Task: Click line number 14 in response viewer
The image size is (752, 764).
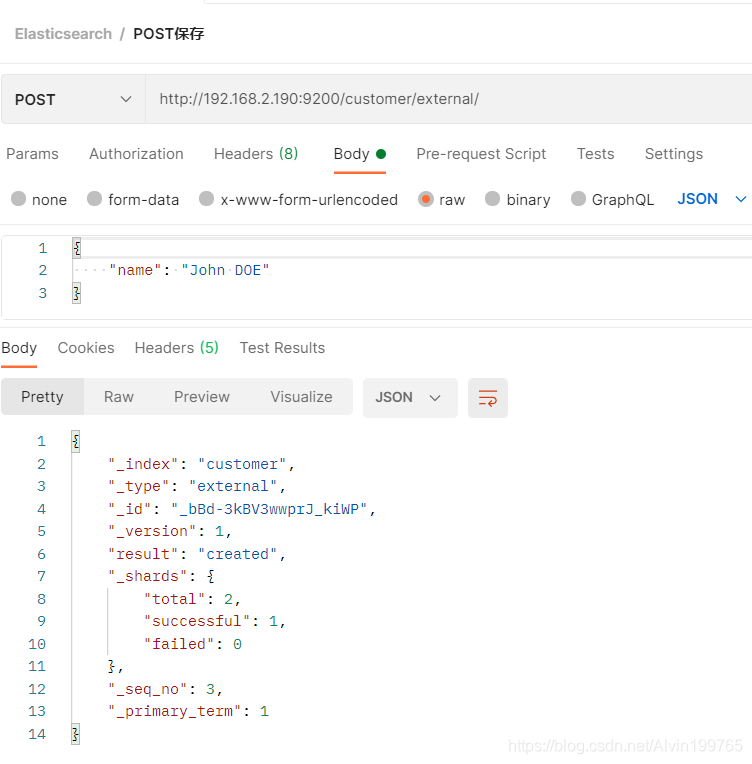Action: pyautogui.click(x=37, y=734)
